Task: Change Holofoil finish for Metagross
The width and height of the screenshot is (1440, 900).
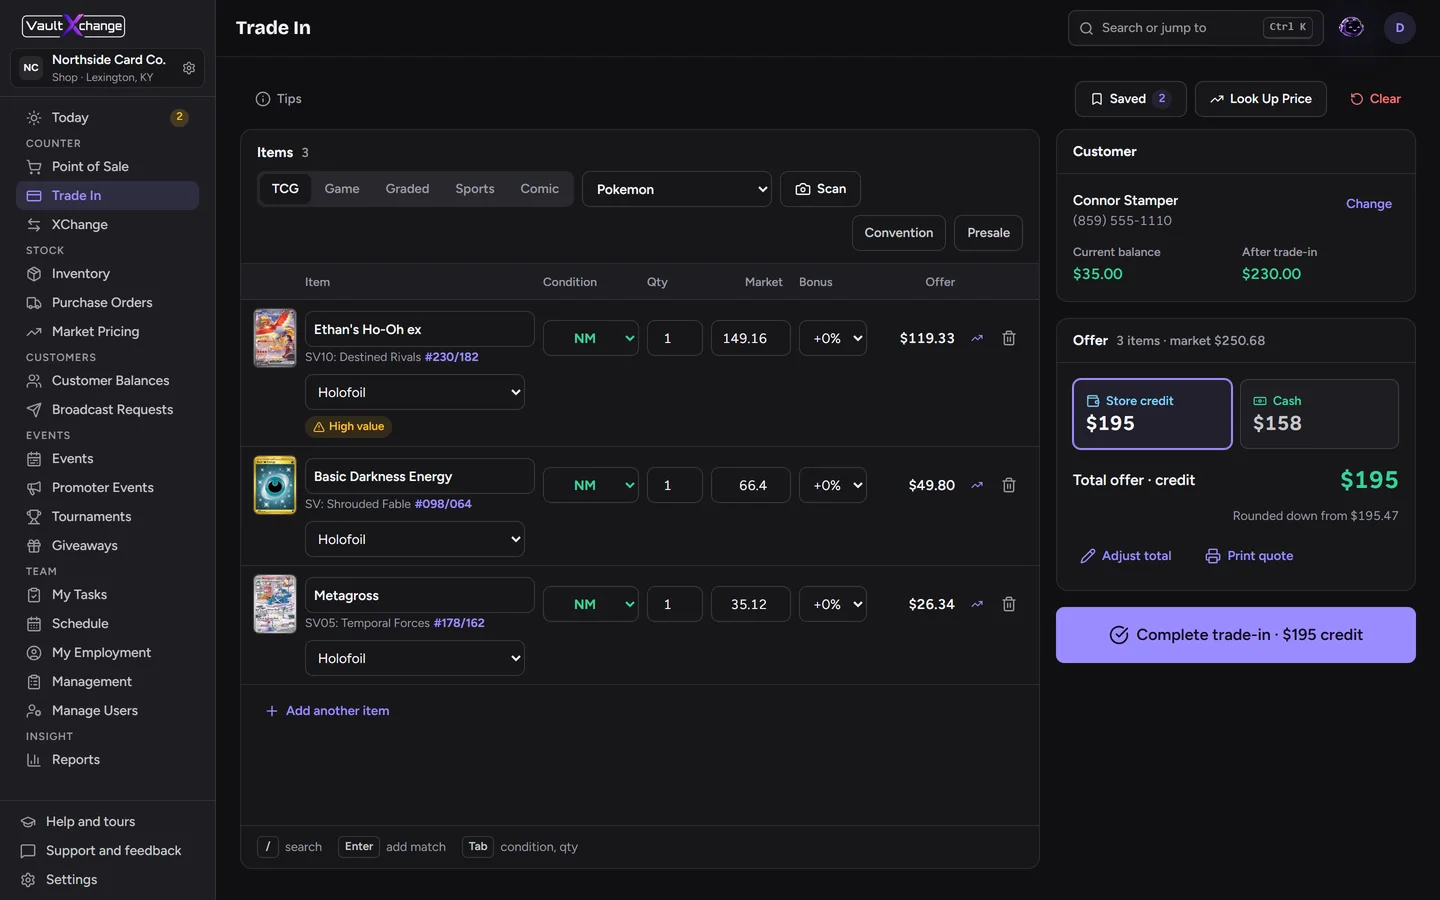Action: coord(415,658)
